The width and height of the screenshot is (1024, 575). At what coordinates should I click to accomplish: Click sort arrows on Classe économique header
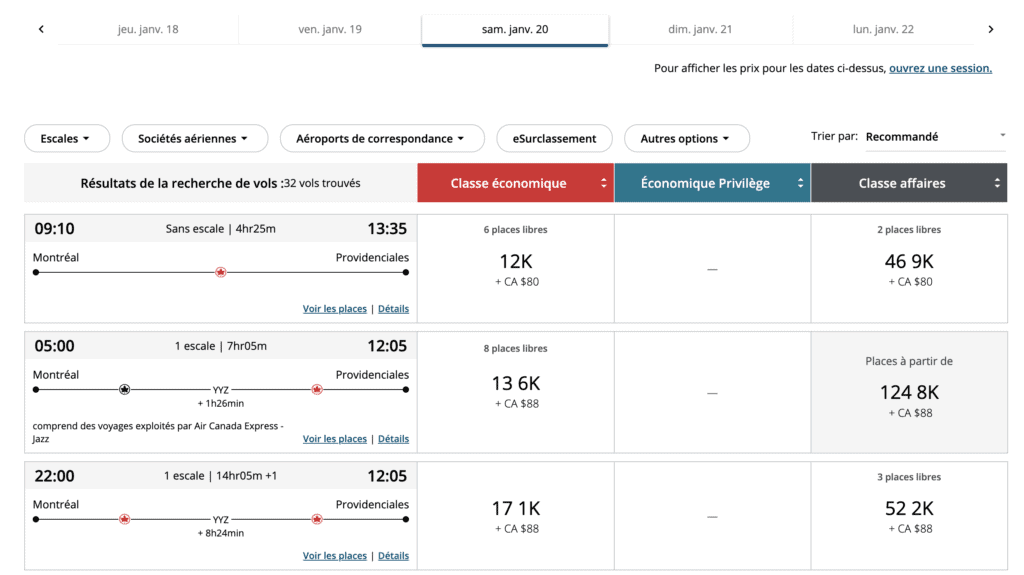click(x=603, y=183)
